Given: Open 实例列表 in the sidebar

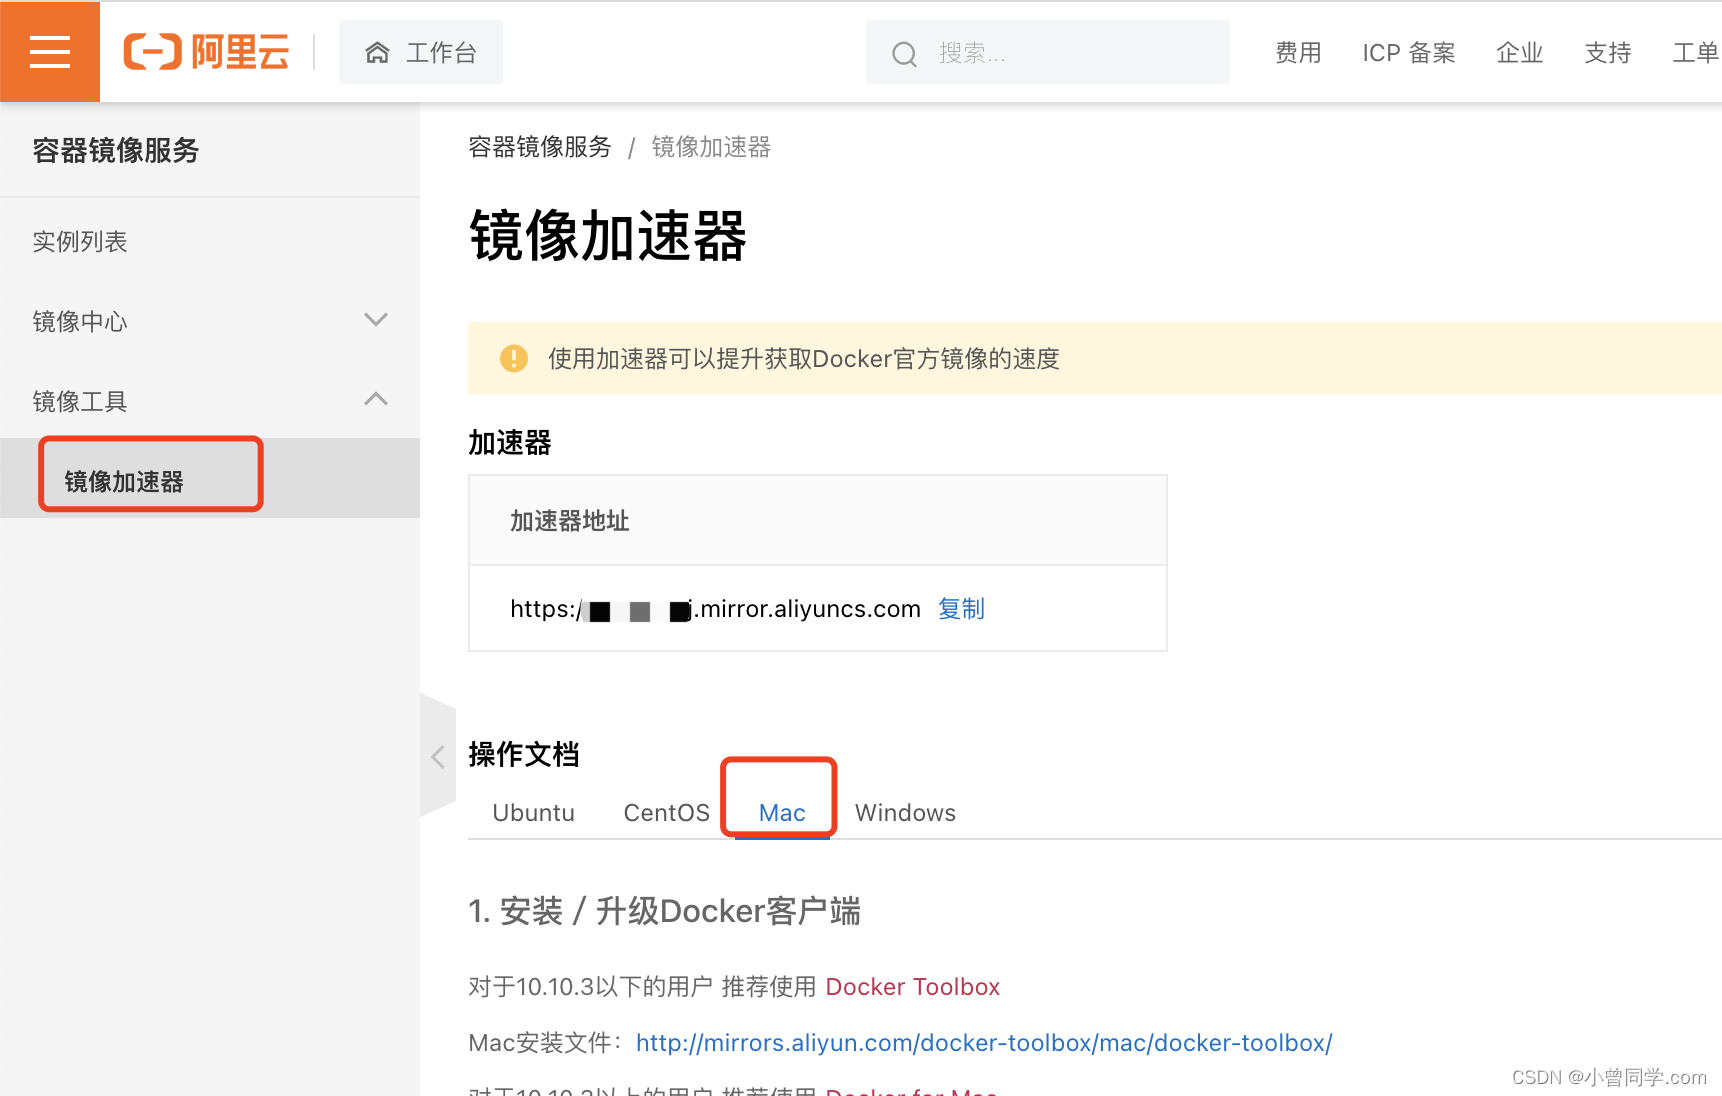Looking at the screenshot, I should pos(80,241).
